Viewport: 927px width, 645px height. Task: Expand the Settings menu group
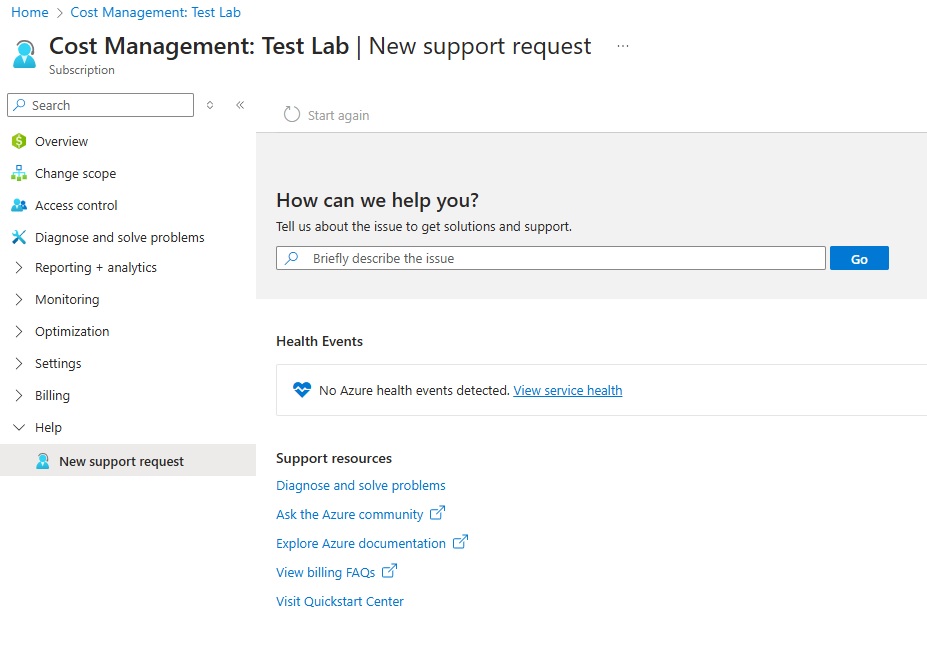click(19, 363)
